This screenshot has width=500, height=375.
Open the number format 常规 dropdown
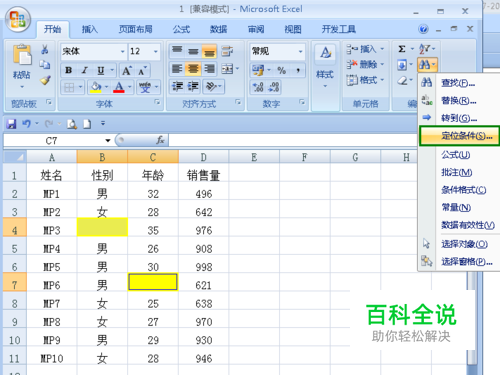[300, 51]
